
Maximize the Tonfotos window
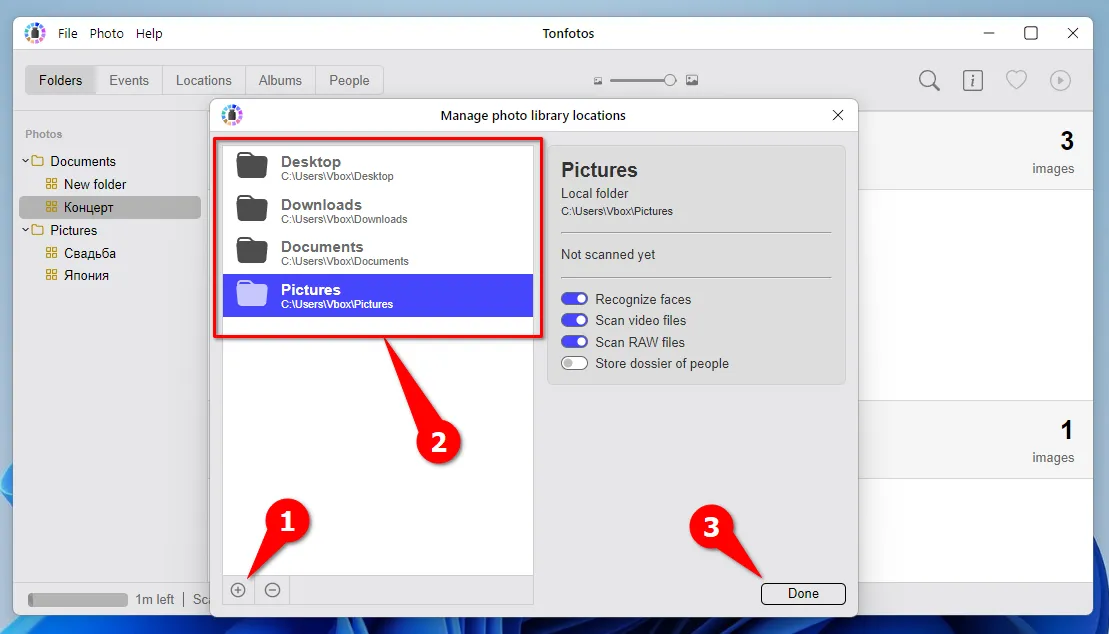pos(1031,33)
